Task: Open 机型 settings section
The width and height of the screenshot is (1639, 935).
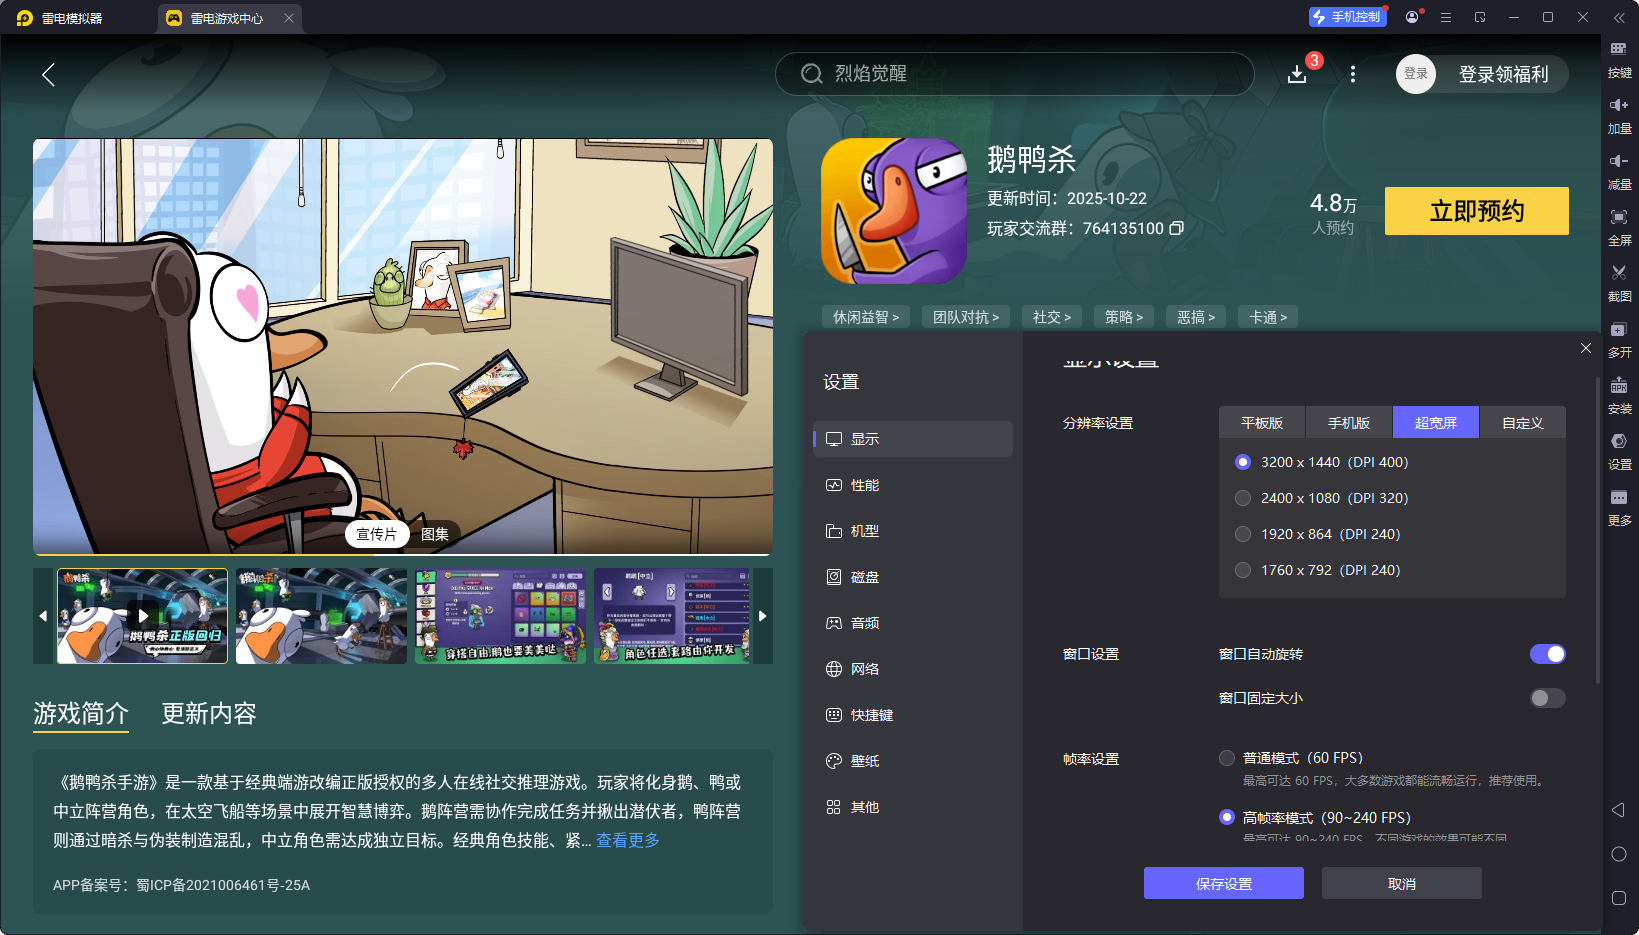Action: point(913,531)
